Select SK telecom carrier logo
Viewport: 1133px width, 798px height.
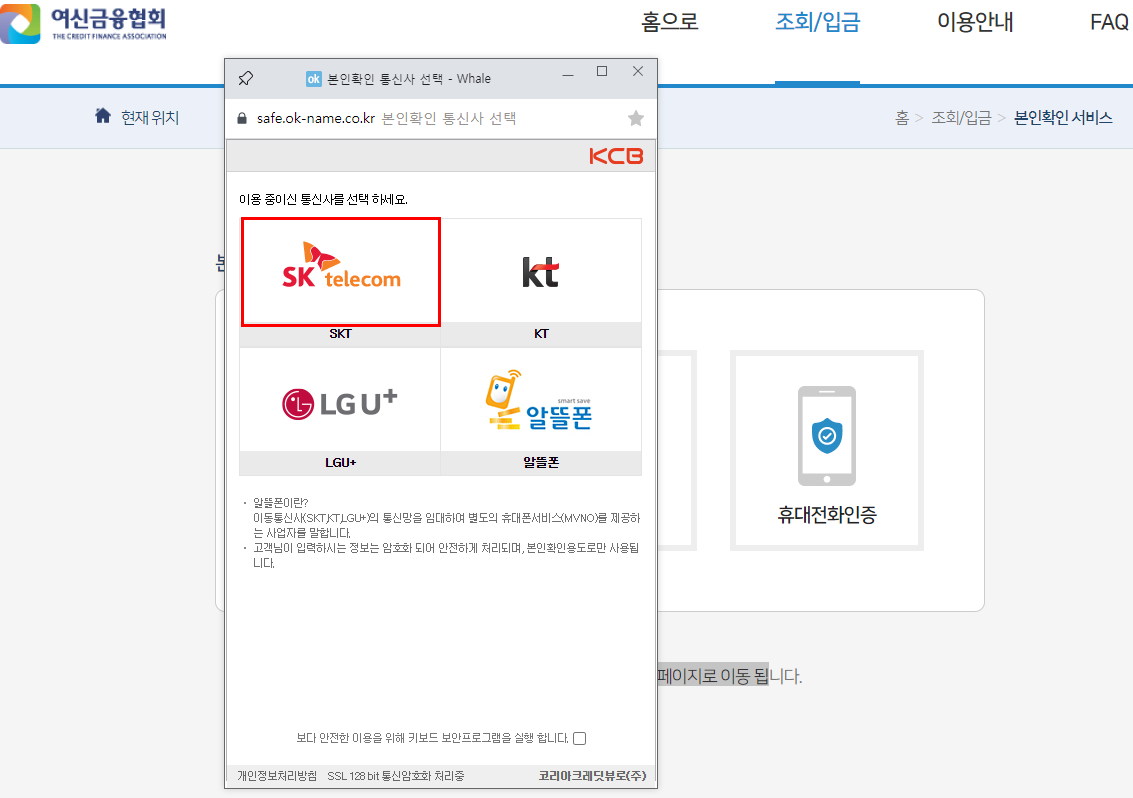pyautogui.click(x=341, y=267)
